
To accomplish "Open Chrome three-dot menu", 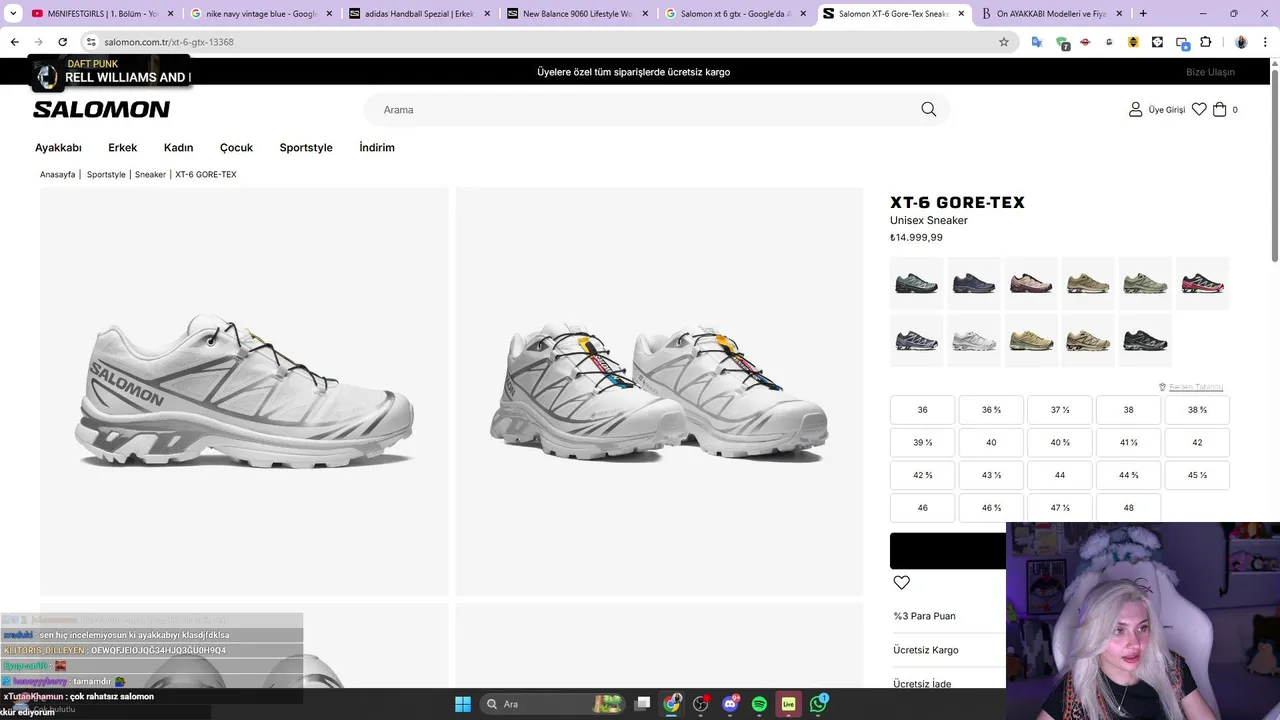I will (x=1265, y=42).
